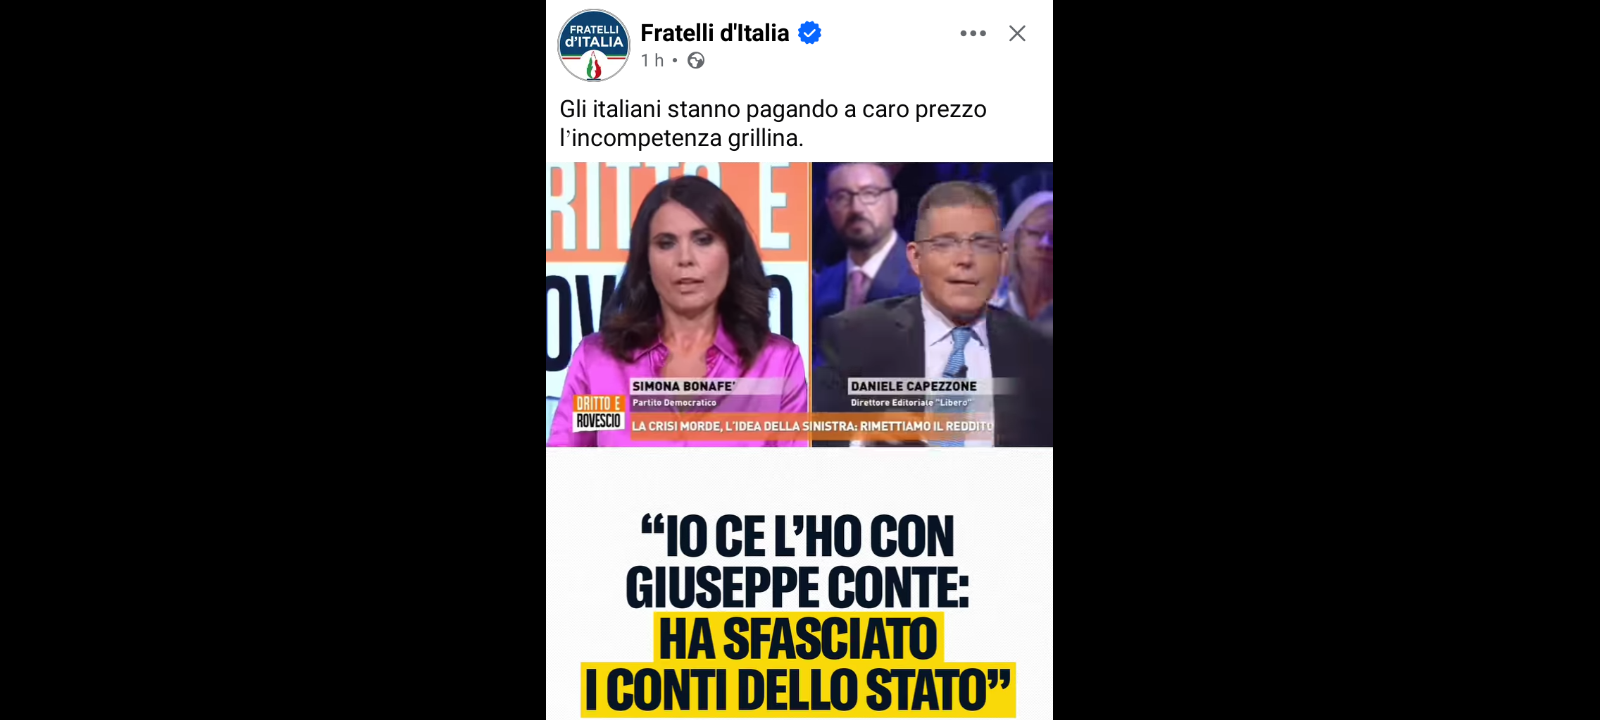
Task: Click Simona Bonafè's video frame
Action: pos(677,304)
